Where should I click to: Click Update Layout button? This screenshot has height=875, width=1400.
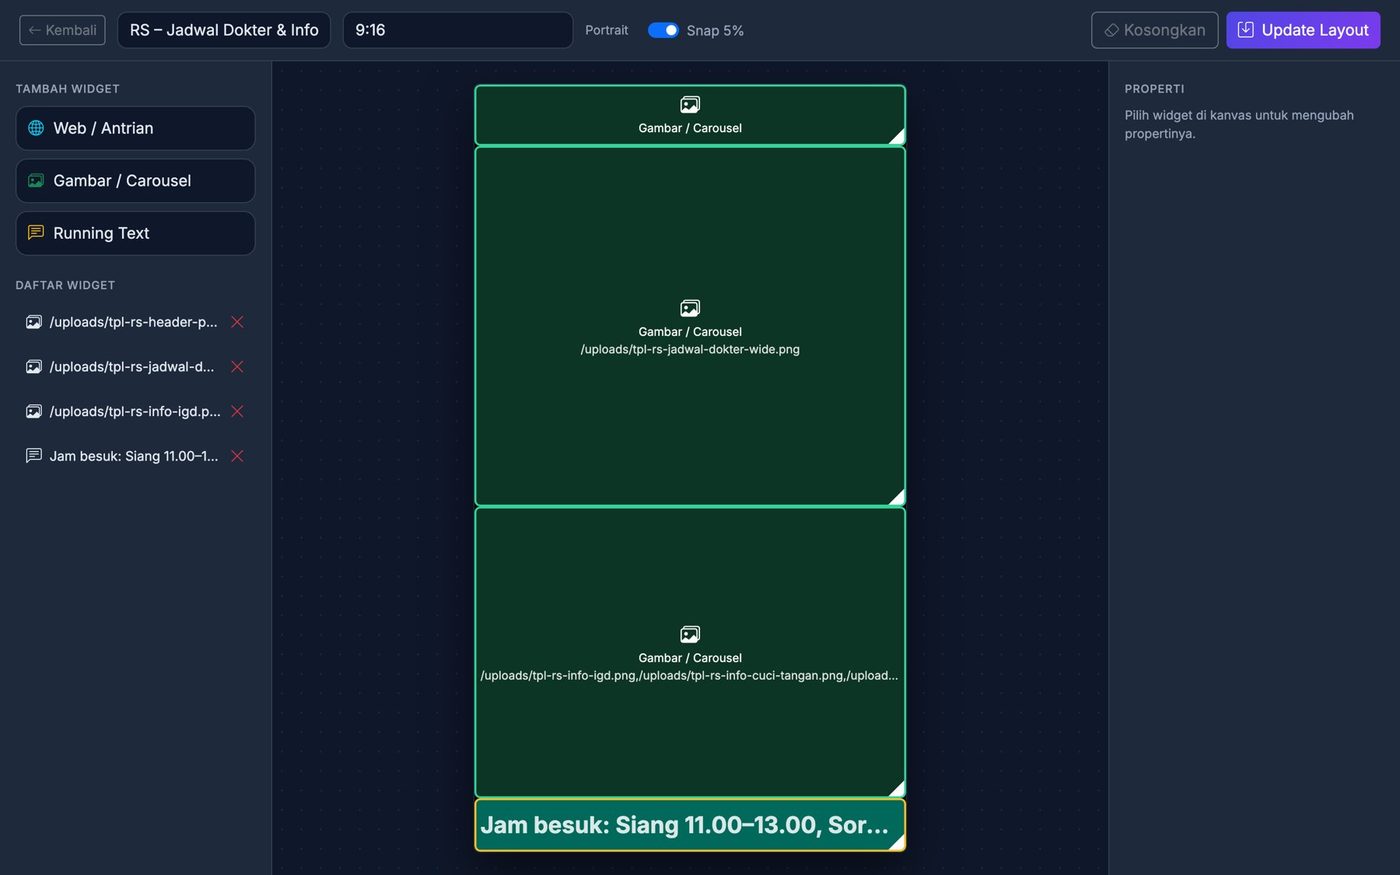click(x=1303, y=30)
